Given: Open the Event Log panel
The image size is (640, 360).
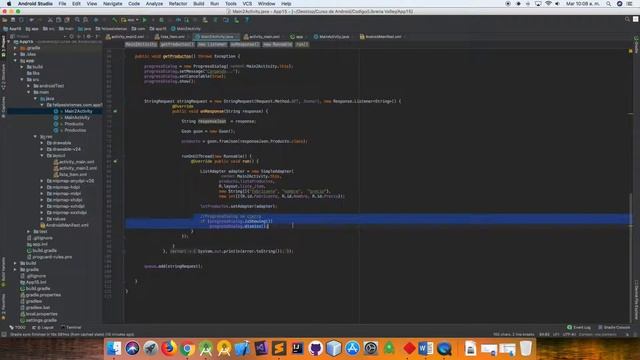Looking at the screenshot, I should 579,327.
